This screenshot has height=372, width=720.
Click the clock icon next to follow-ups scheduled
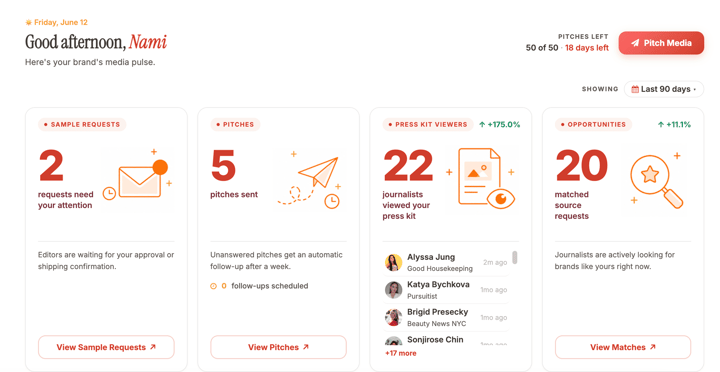click(x=213, y=286)
